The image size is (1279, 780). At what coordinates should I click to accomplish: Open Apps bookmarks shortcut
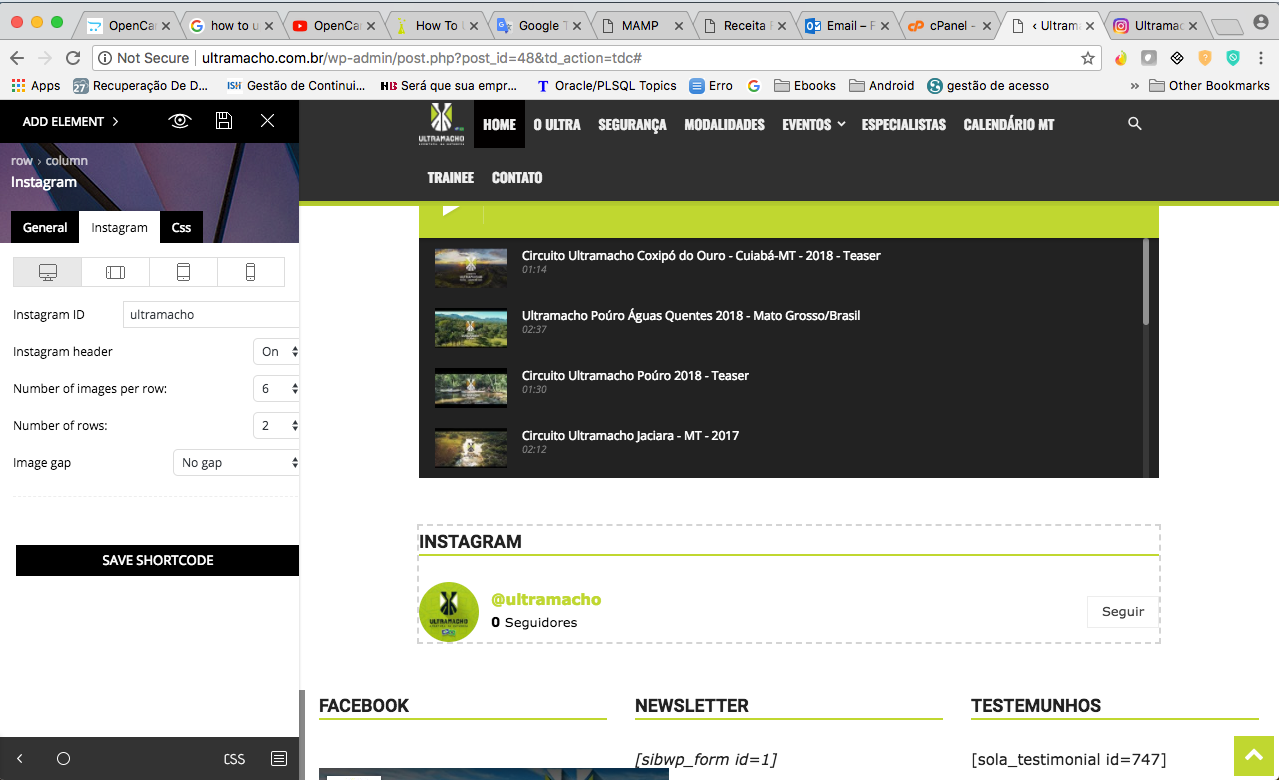point(37,86)
